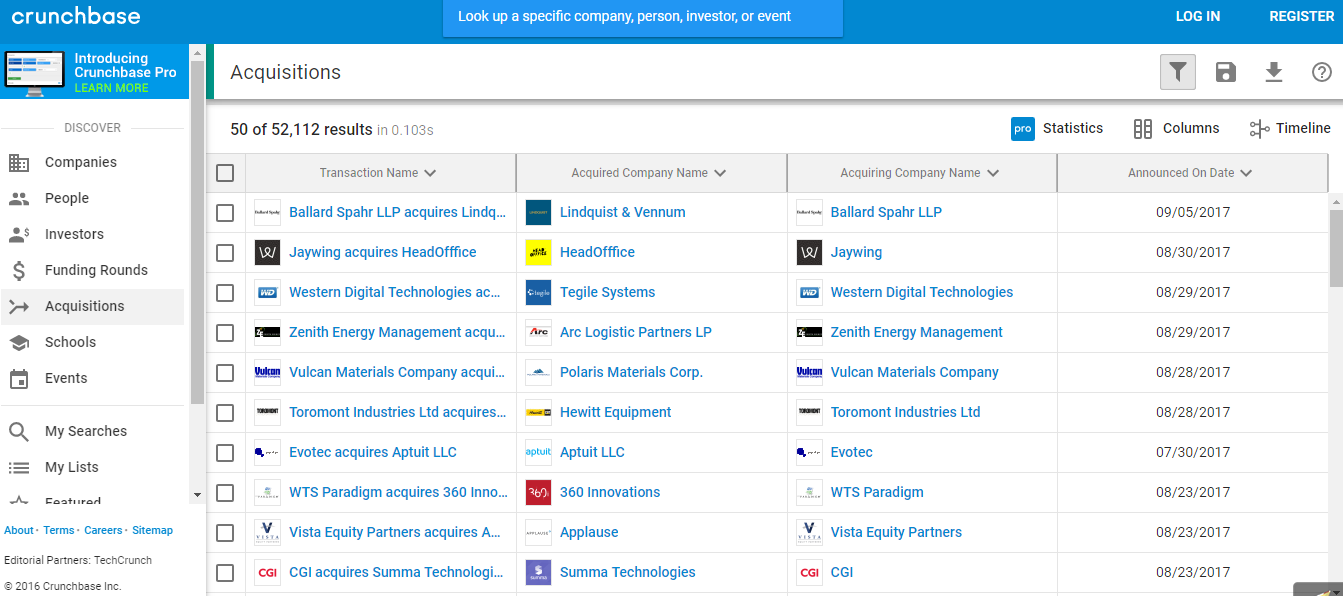This screenshot has height=596, width=1343.
Task: Click the Schools graduation cap icon
Action: point(19,342)
